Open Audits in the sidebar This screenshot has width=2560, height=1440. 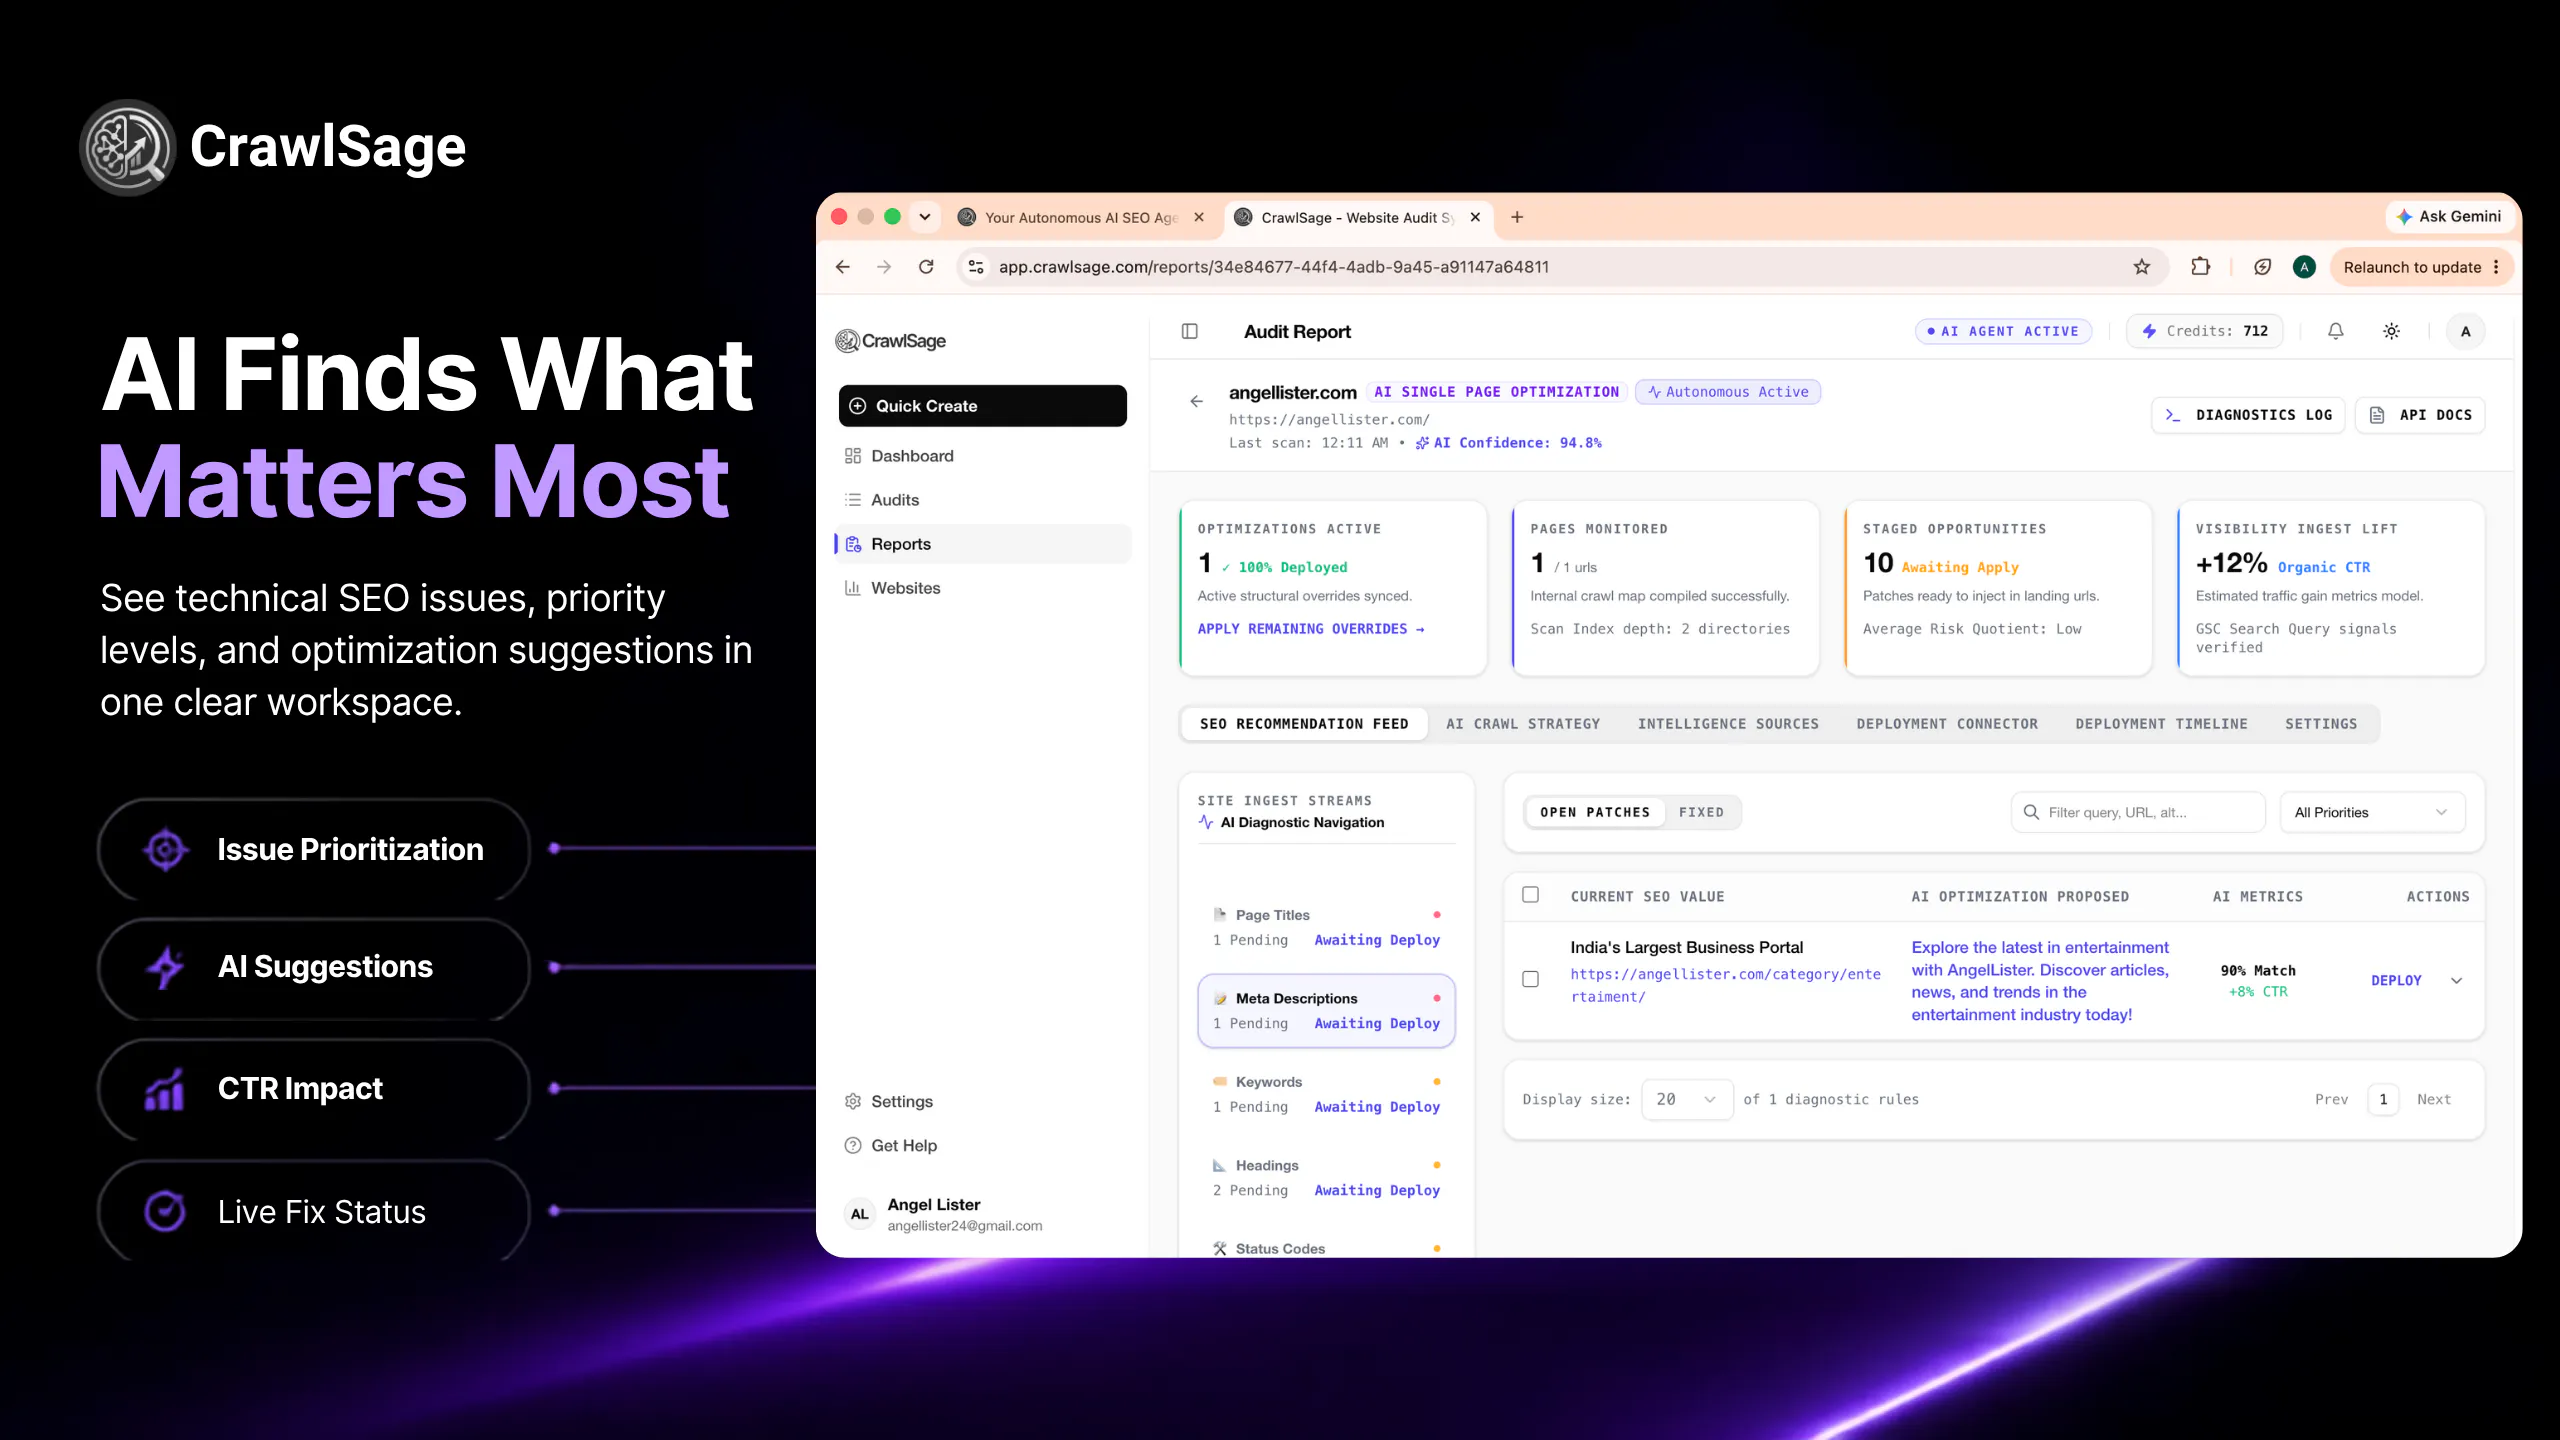coord(984,500)
